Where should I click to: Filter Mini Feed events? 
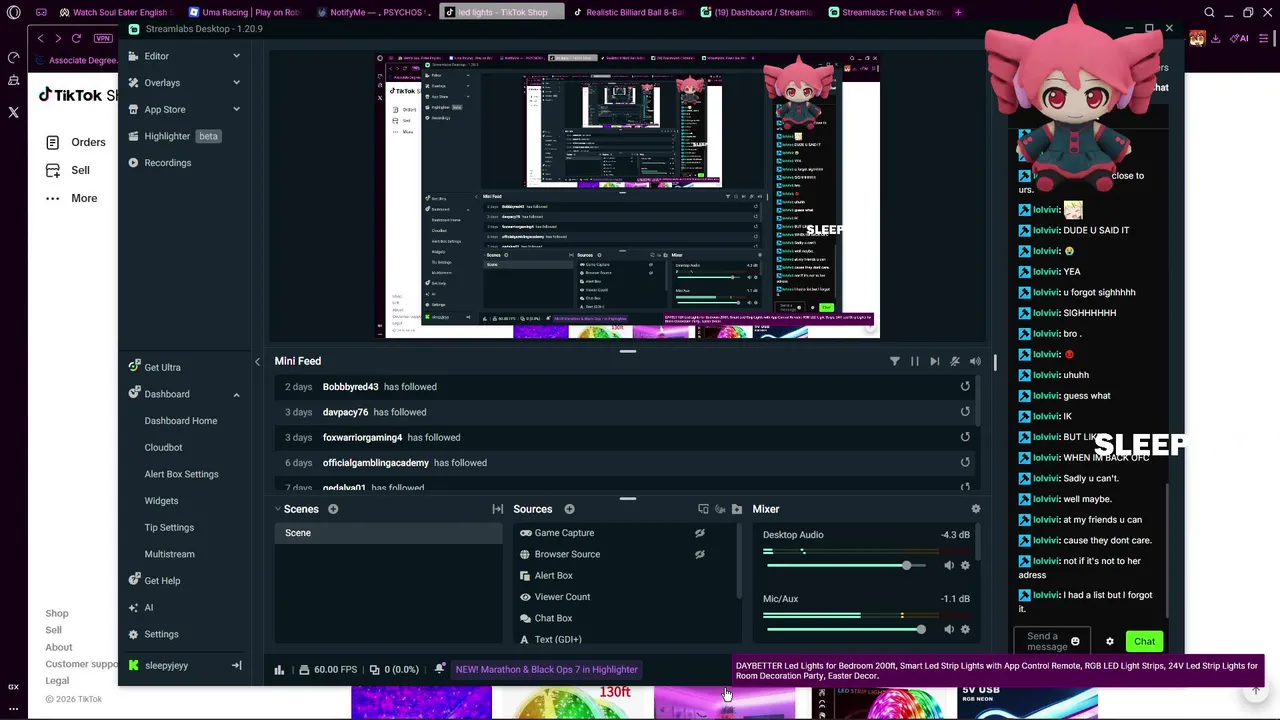coord(894,361)
